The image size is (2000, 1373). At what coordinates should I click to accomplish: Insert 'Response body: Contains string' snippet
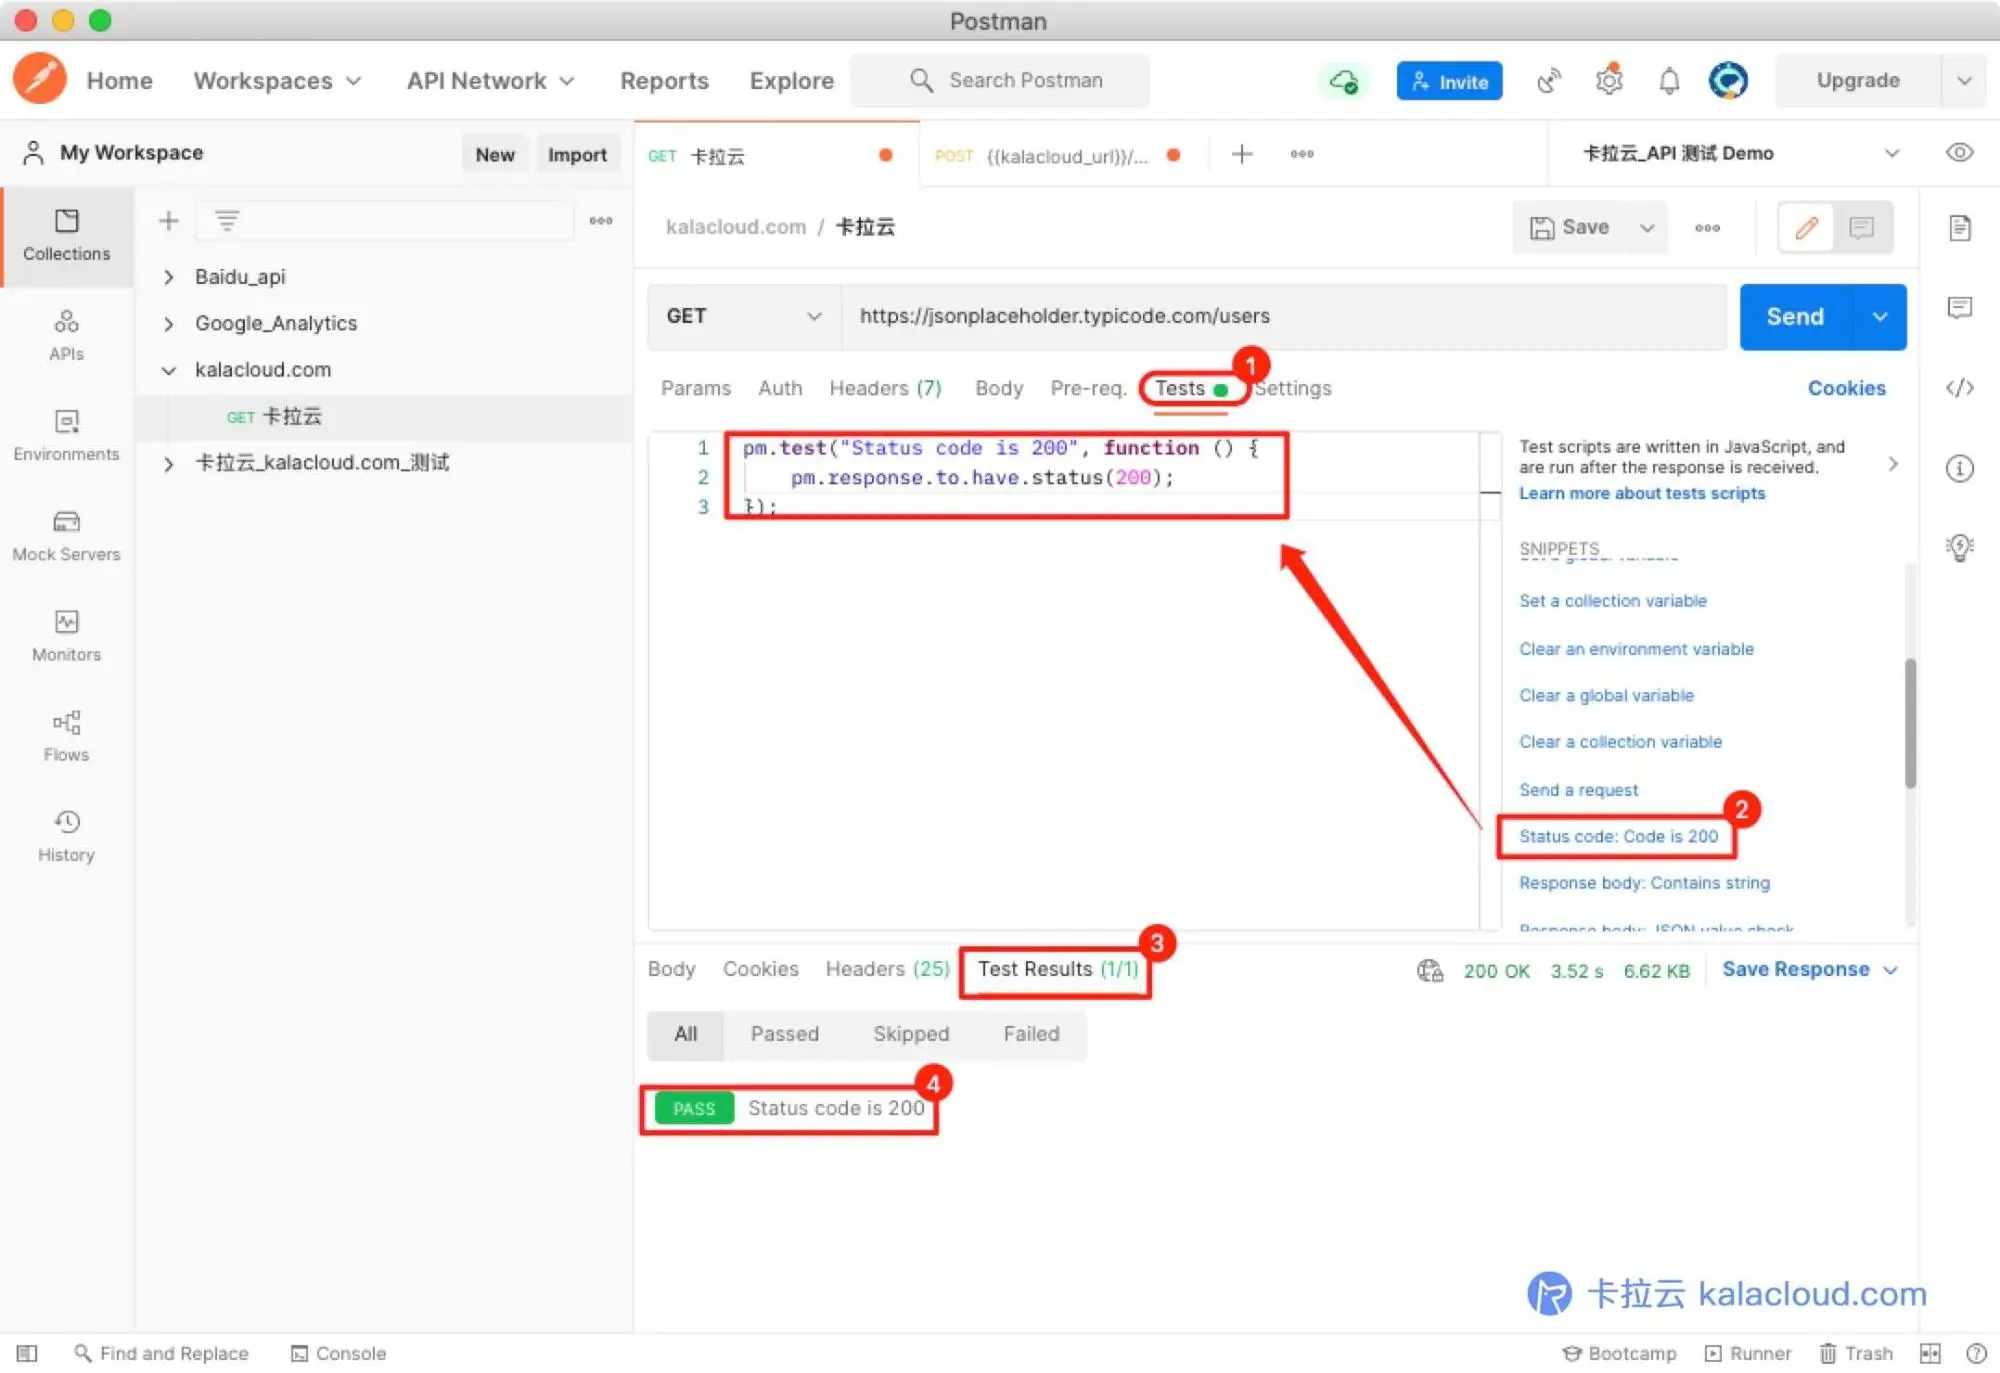[x=1644, y=883]
